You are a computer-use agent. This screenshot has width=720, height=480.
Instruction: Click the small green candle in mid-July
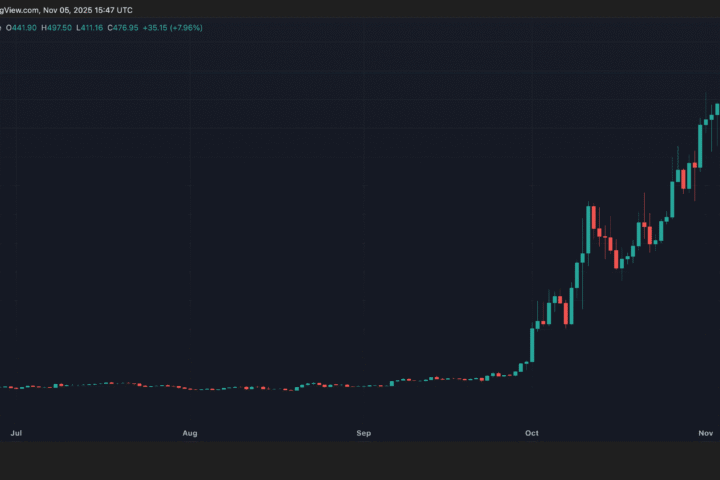pos(56,385)
